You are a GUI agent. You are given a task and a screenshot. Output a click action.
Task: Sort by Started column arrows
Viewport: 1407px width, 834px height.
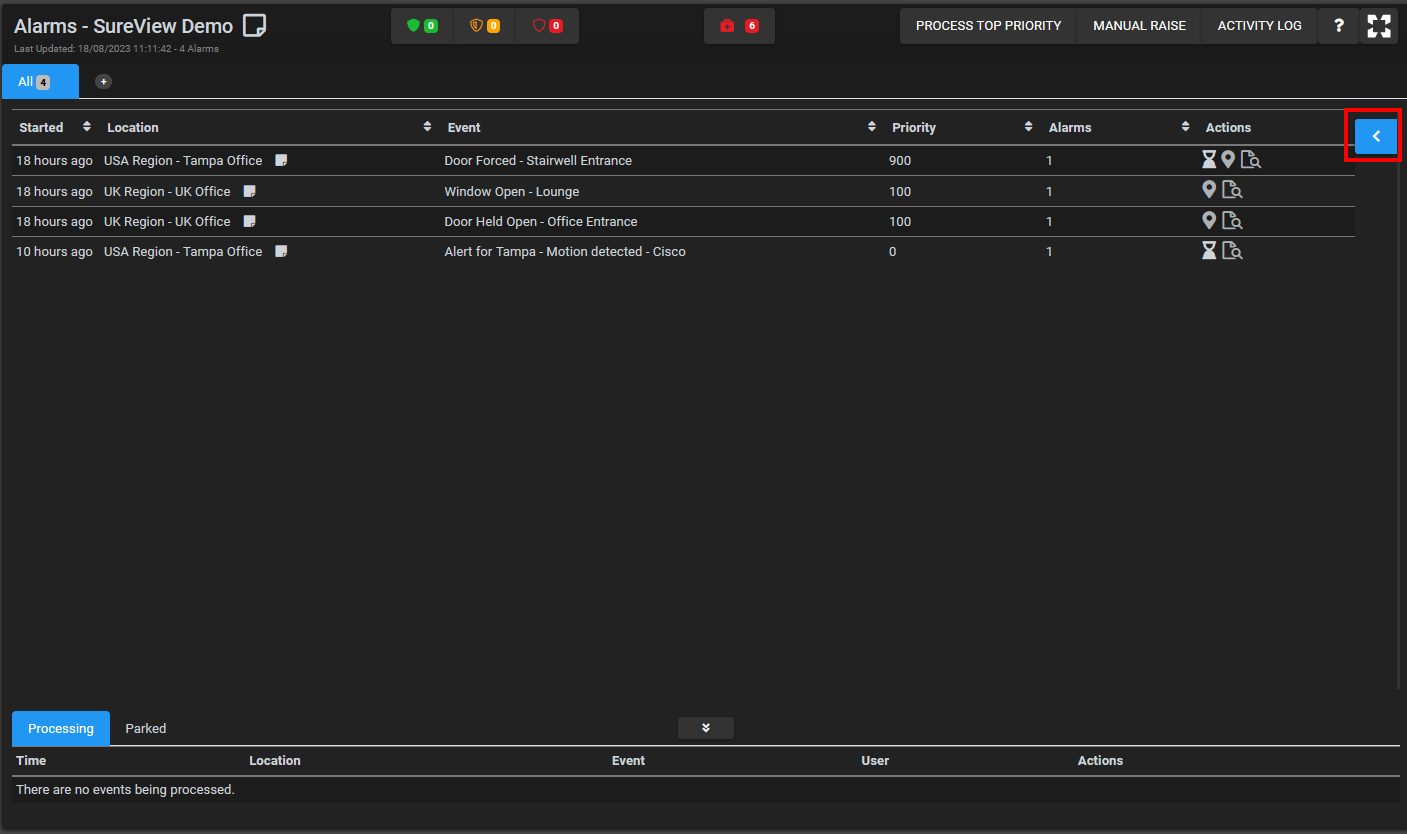(x=87, y=127)
